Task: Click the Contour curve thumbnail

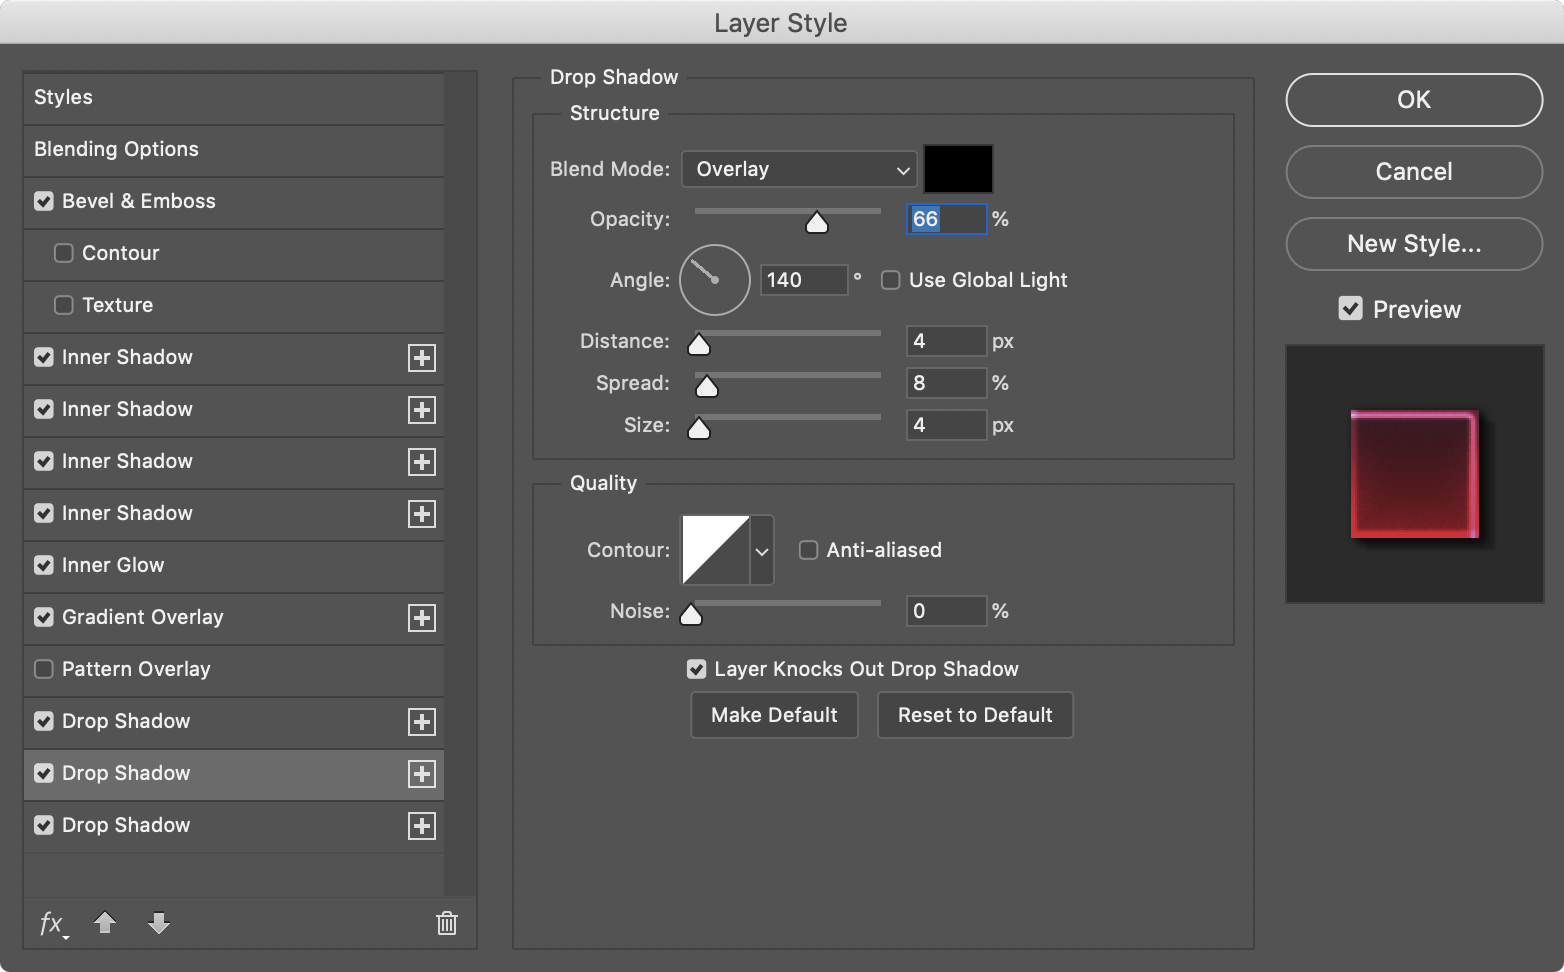Action: click(x=716, y=550)
